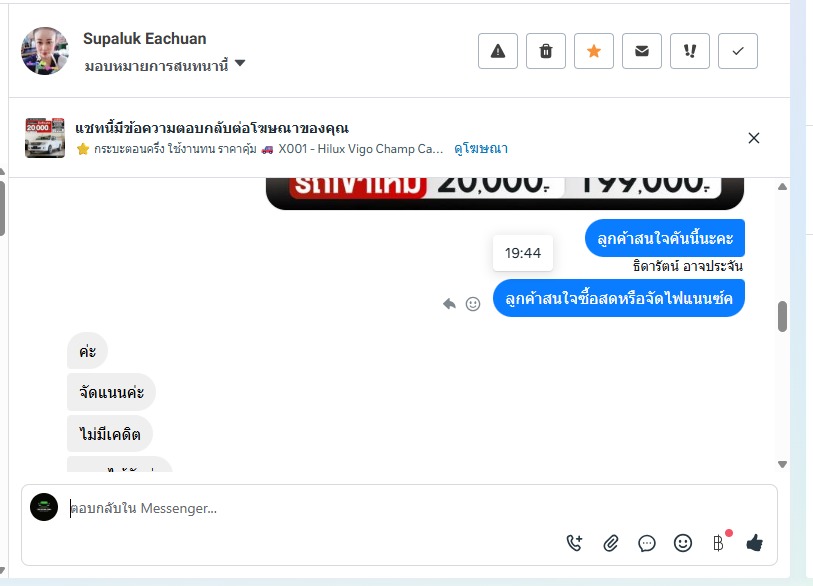Open the emoji picker in composer

683,543
